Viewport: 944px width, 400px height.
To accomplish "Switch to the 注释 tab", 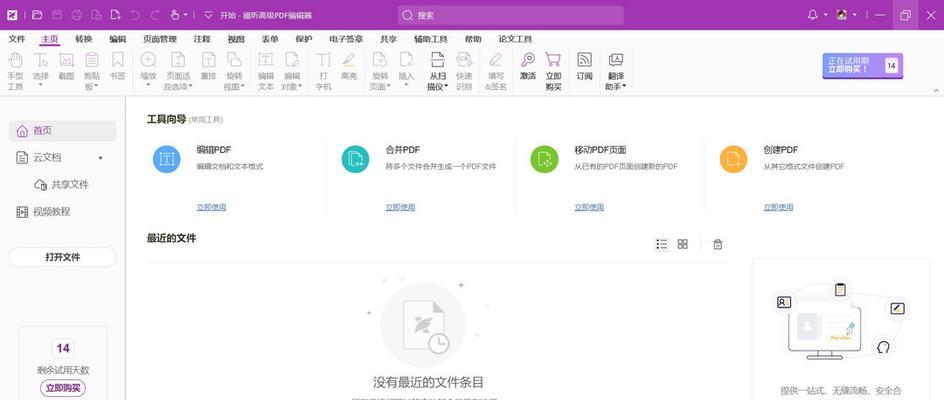I will click(202, 39).
